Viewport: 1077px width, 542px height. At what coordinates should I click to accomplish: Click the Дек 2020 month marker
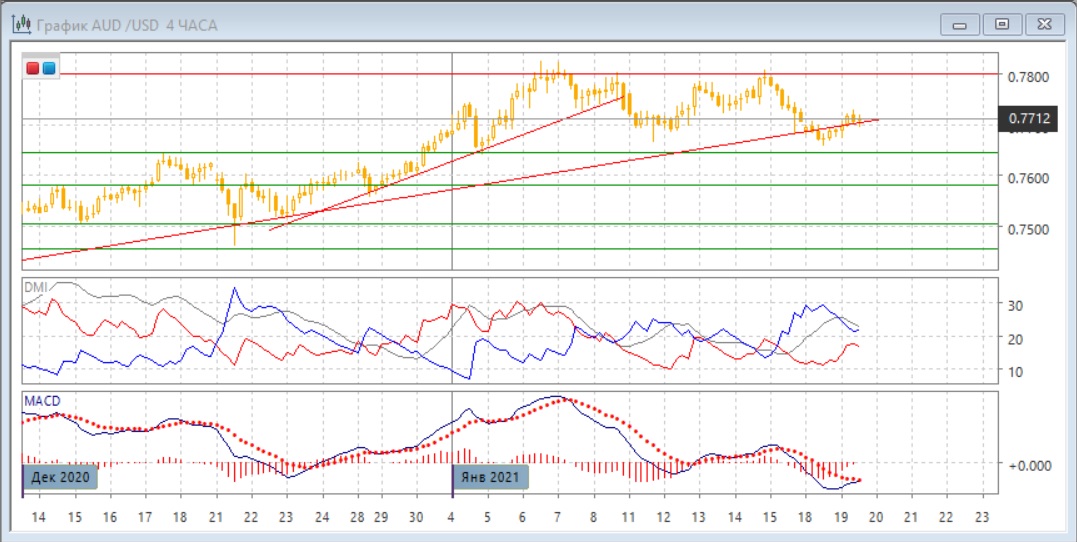pos(61,477)
